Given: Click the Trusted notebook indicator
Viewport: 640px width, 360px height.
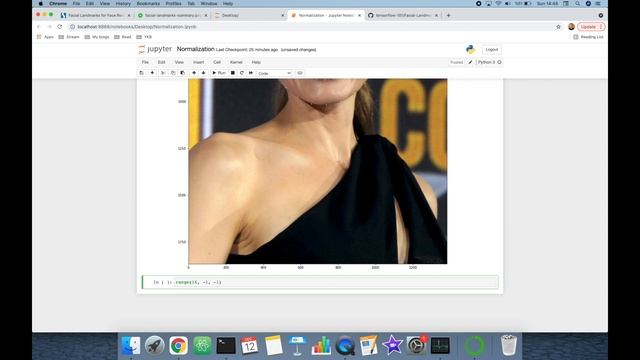Looking at the screenshot, I should pyautogui.click(x=456, y=62).
